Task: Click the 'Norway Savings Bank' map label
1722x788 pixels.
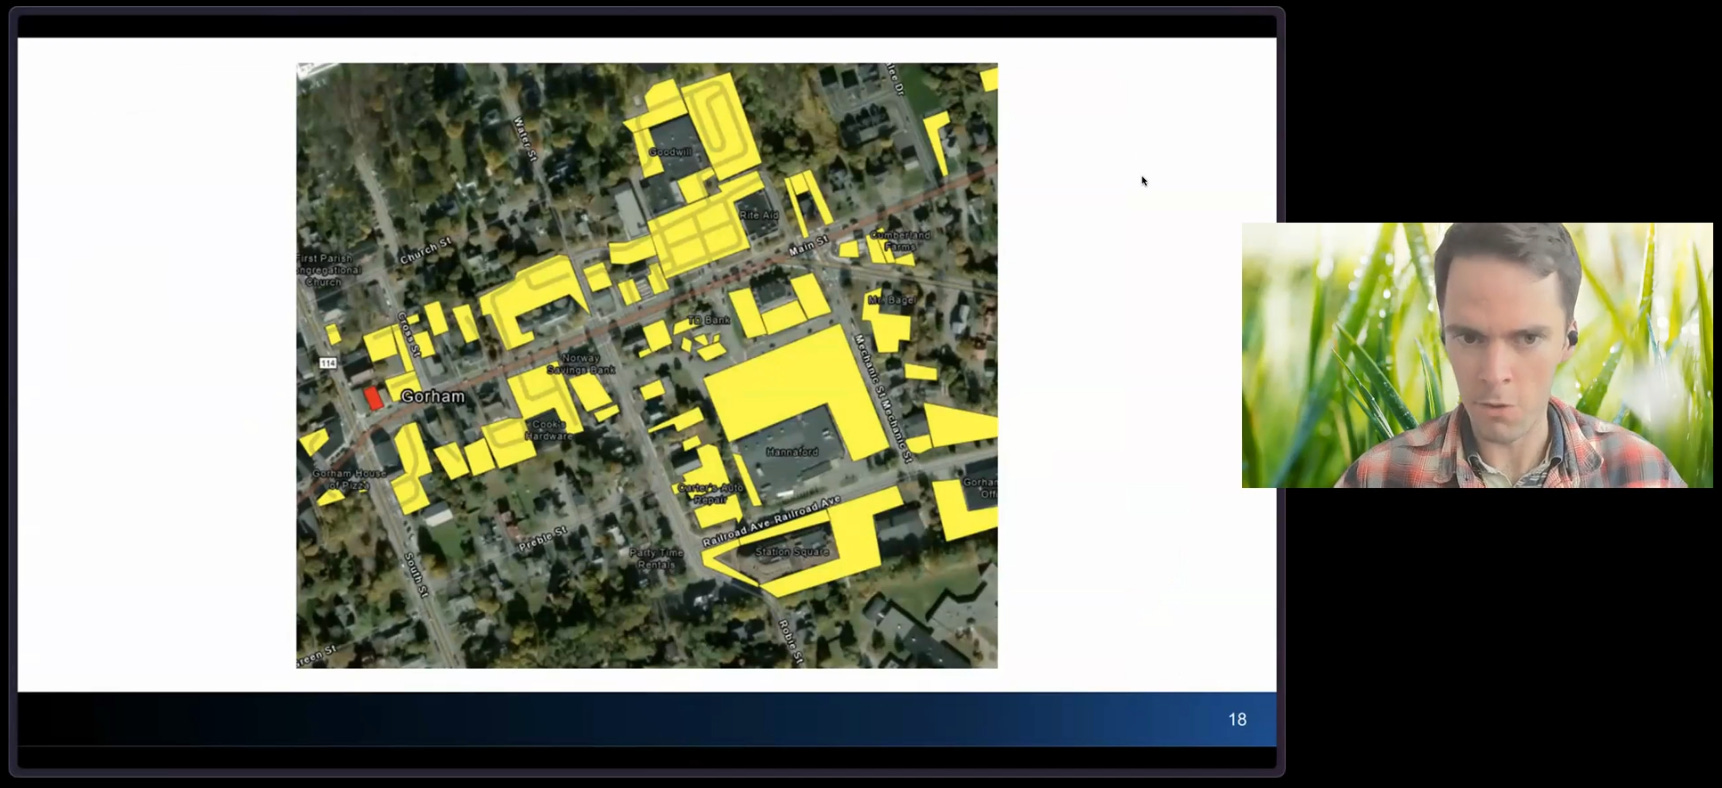Action: 581,363
